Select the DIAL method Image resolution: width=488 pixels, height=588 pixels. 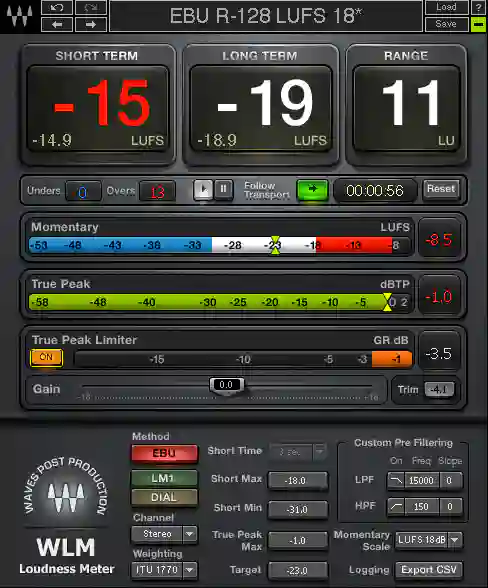[x=164, y=497]
